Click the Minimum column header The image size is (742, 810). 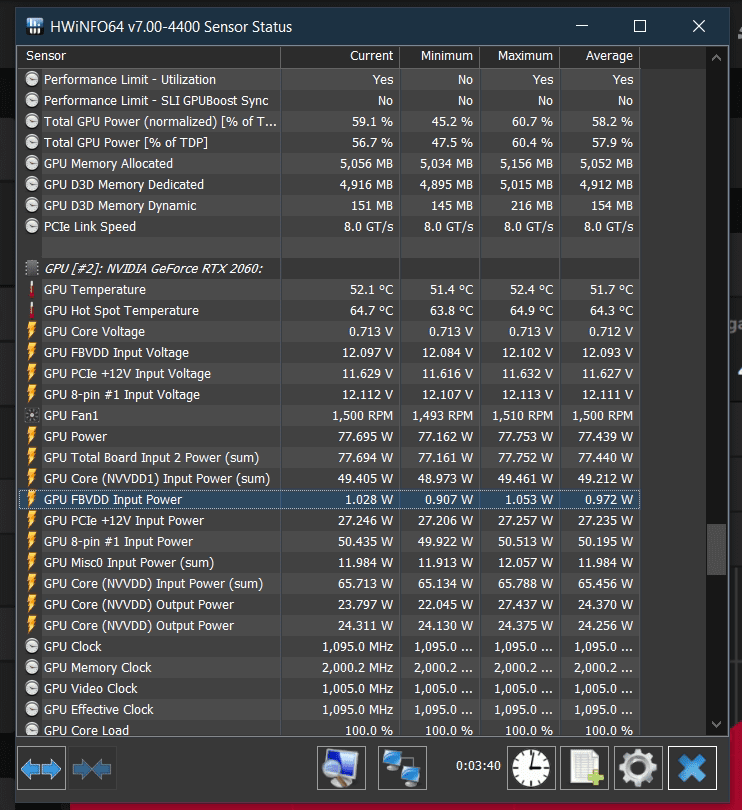click(x=440, y=56)
